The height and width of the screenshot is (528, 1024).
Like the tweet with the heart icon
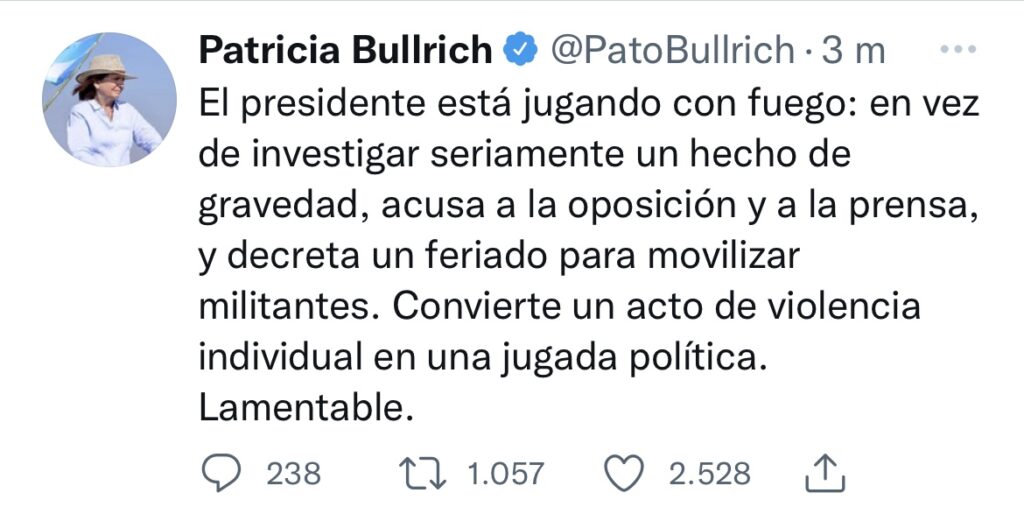point(627,472)
